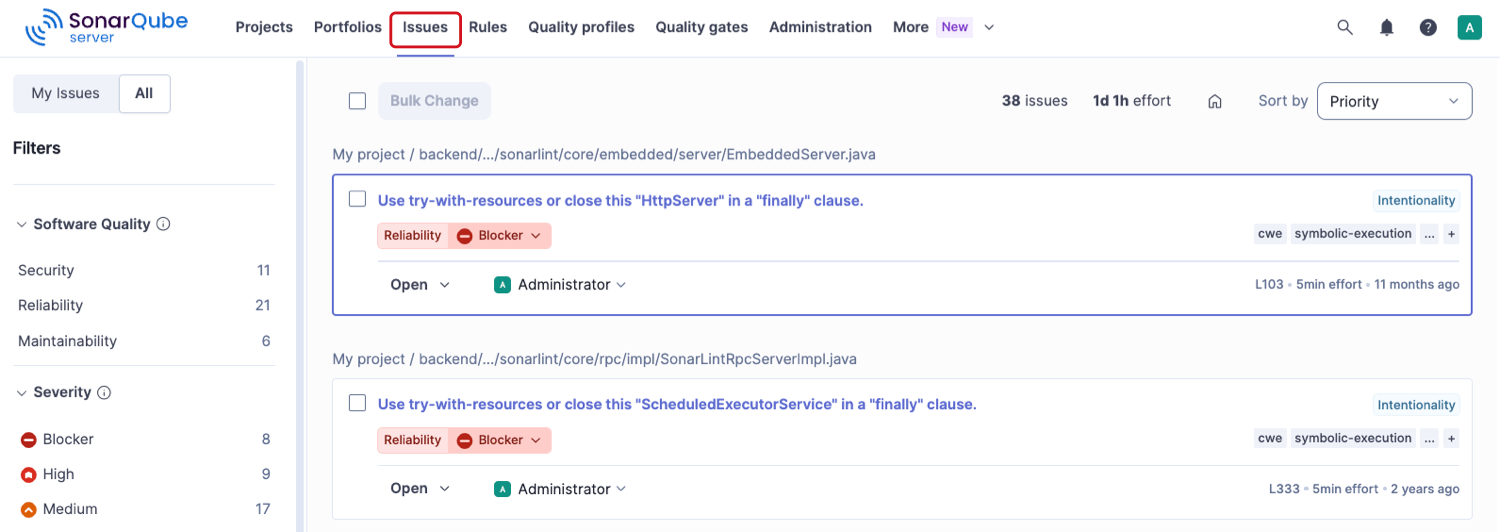Click the plus tag icon on ScheduledExecutorService issue
This screenshot has width=1500, height=532.
click(x=1451, y=438)
